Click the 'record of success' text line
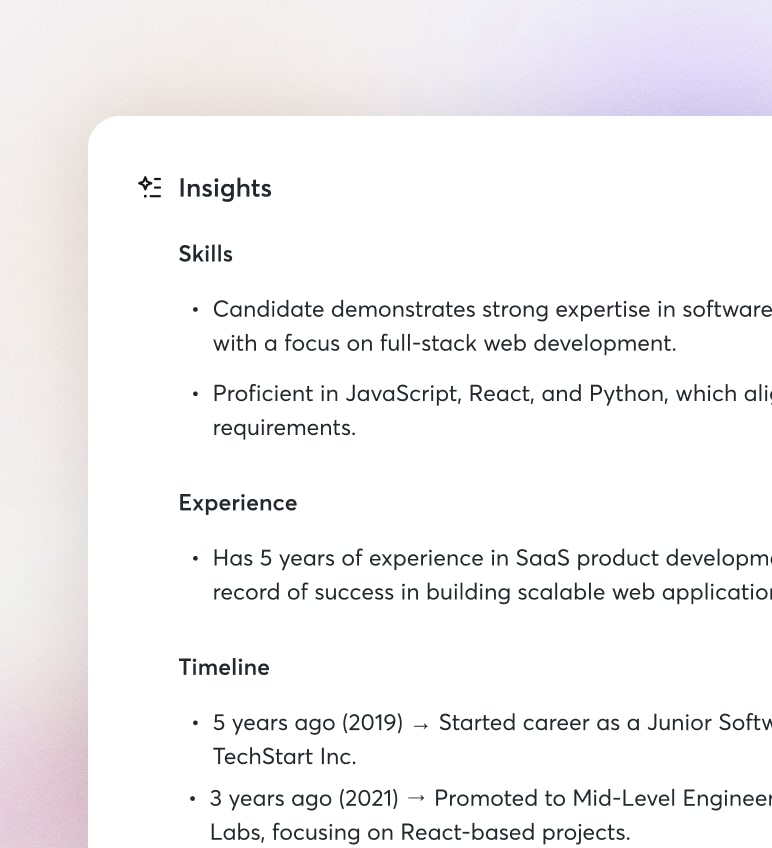This screenshot has width=772, height=848. tap(490, 592)
